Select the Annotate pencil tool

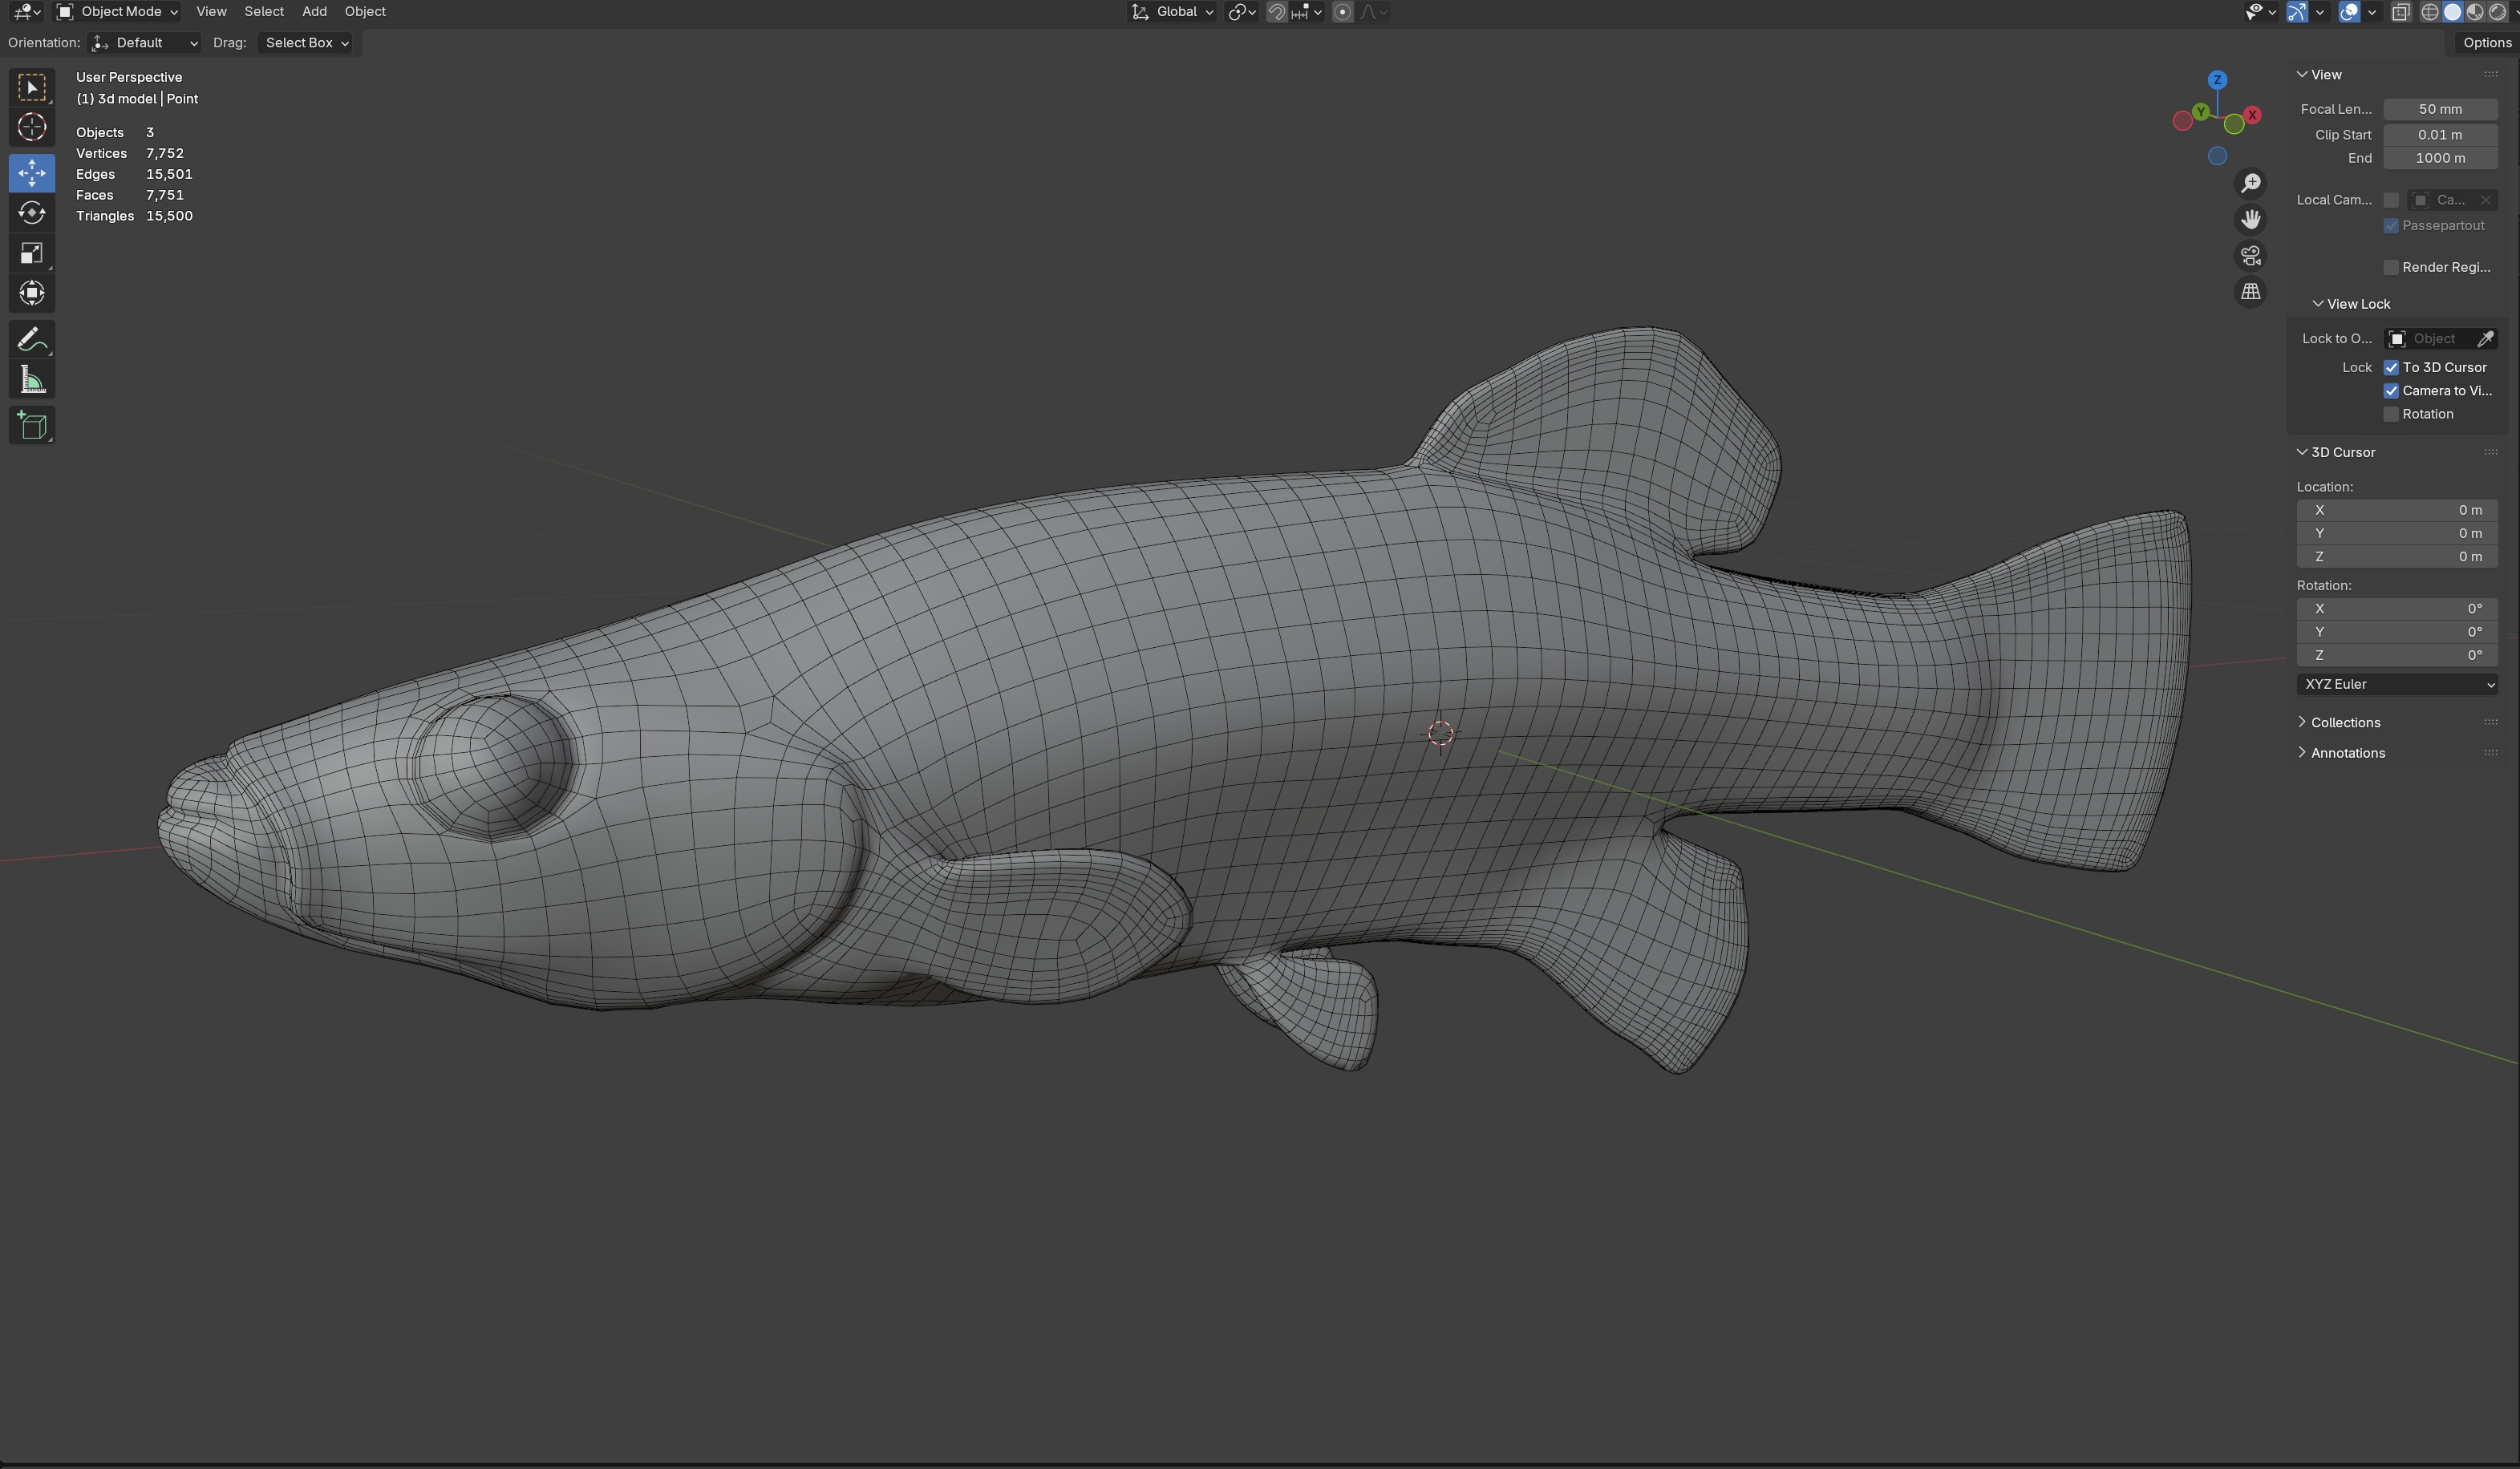click(32, 340)
